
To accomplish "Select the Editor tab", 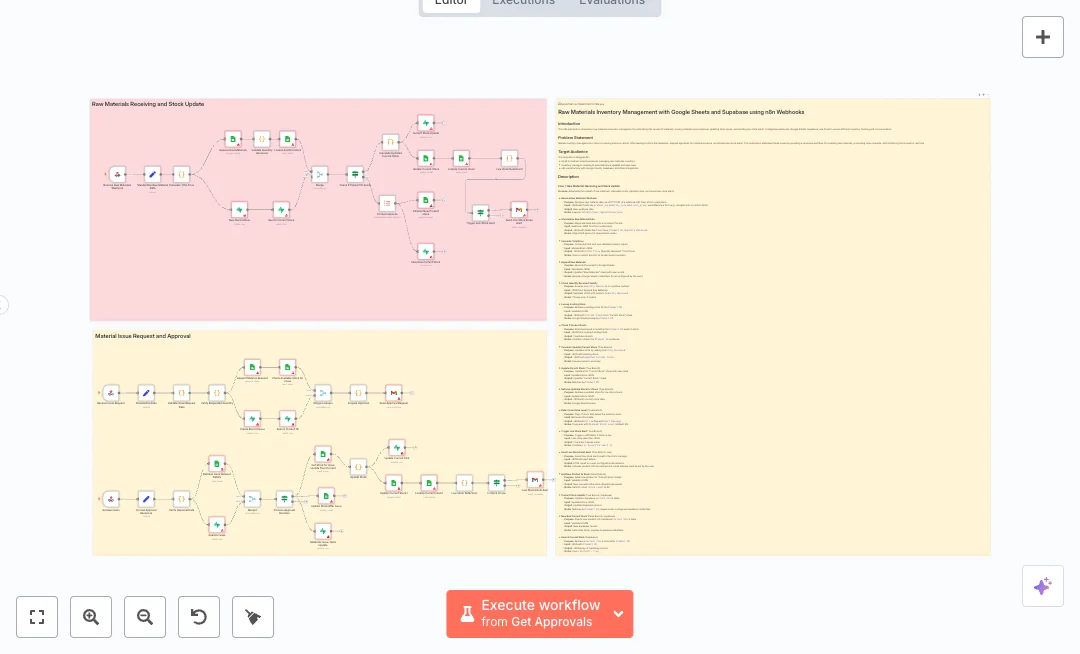I will (451, 3).
